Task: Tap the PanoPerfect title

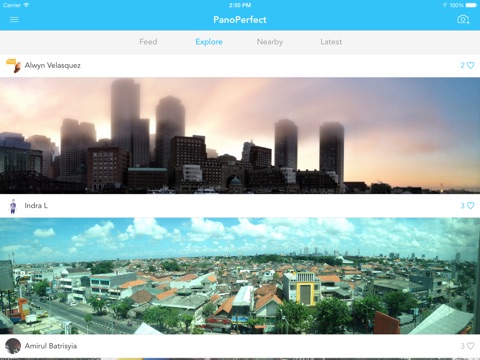Action: point(240,20)
